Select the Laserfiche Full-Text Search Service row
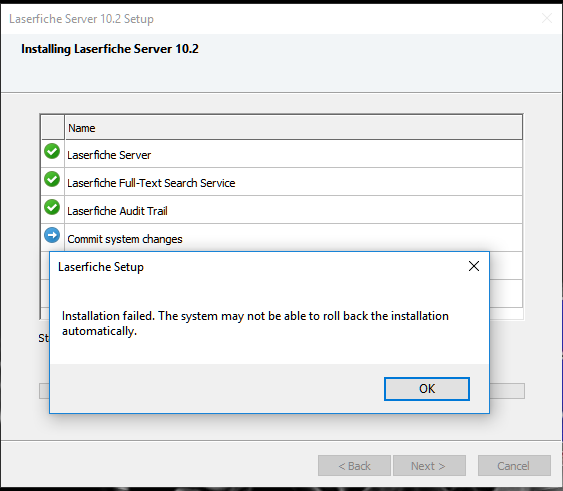The height and width of the screenshot is (491, 563). (282, 182)
